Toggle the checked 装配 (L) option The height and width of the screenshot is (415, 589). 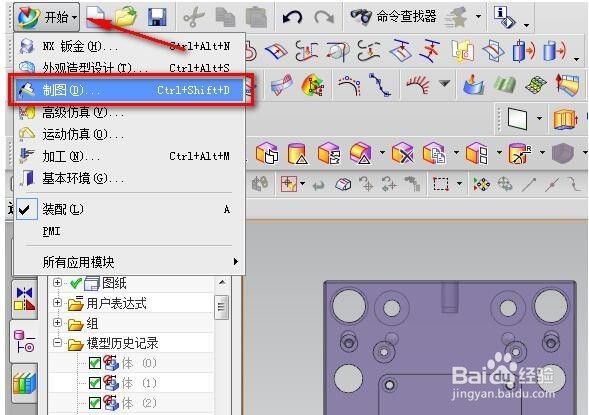tap(130, 209)
